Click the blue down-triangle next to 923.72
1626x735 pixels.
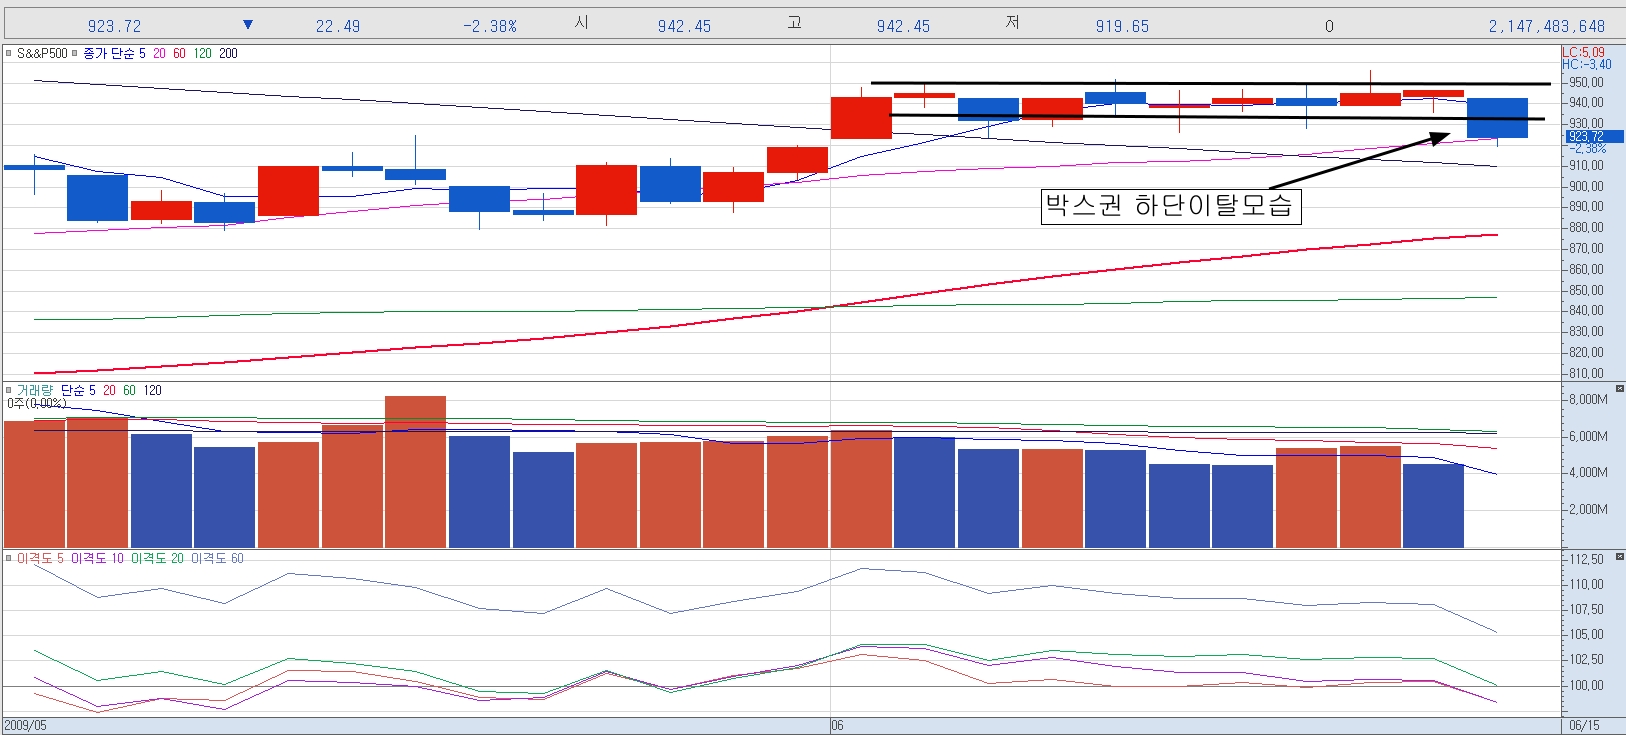pyautogui.click(x=248, y=25)
